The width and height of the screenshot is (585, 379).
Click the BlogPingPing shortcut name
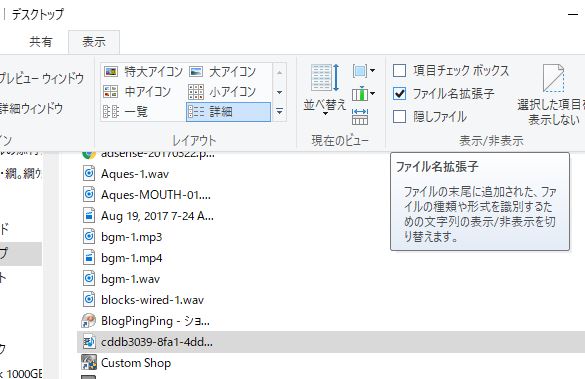(x=155, y=321)
